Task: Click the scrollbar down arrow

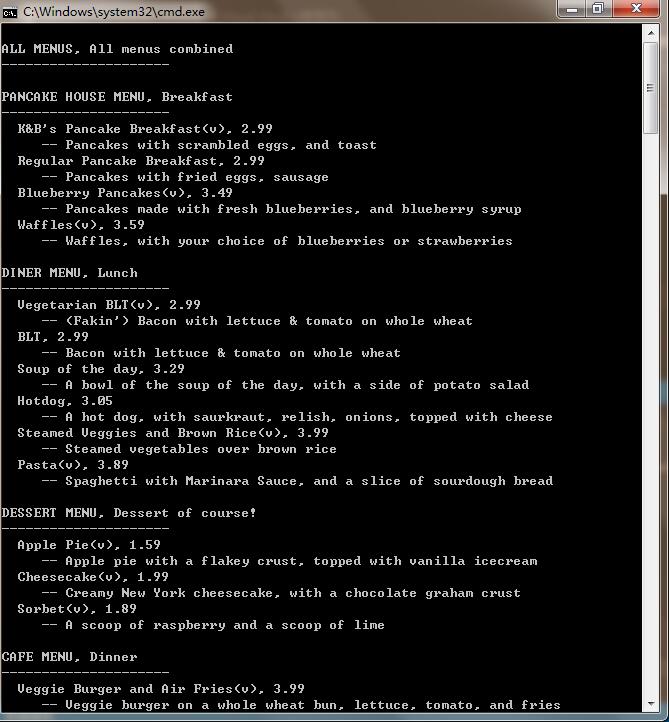Action: pos(651,704)
